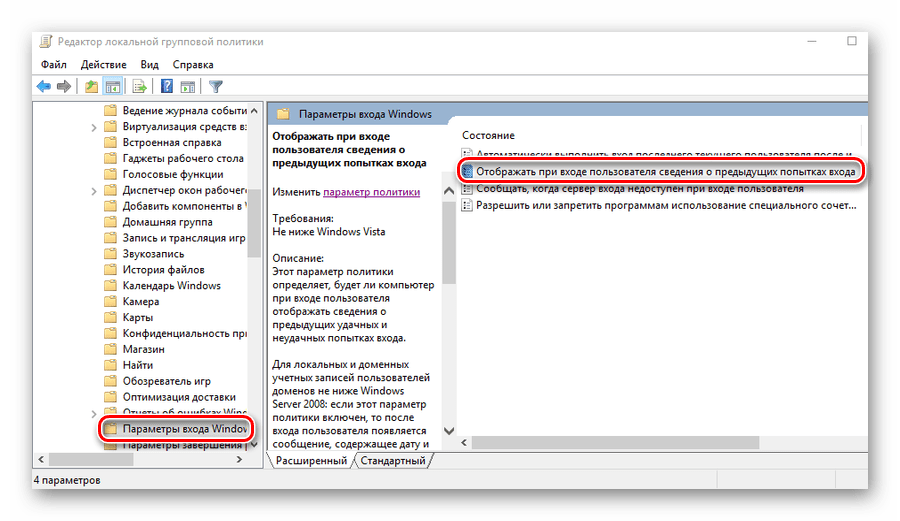Viewport: 900px width, 521px height.
Task: Click the Forward arrow toolbar icon
Action: pos(64,87)
